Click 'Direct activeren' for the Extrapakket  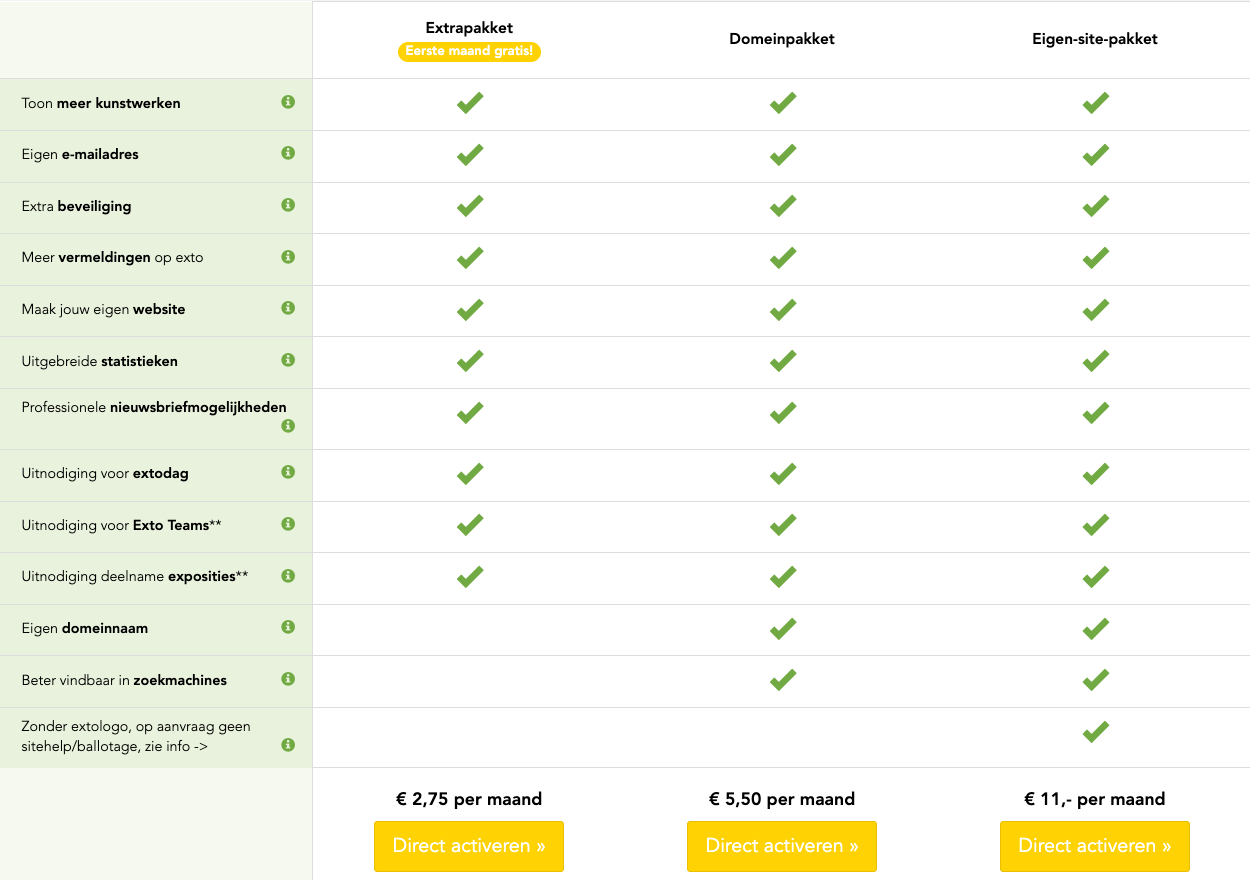click(469, 846)
